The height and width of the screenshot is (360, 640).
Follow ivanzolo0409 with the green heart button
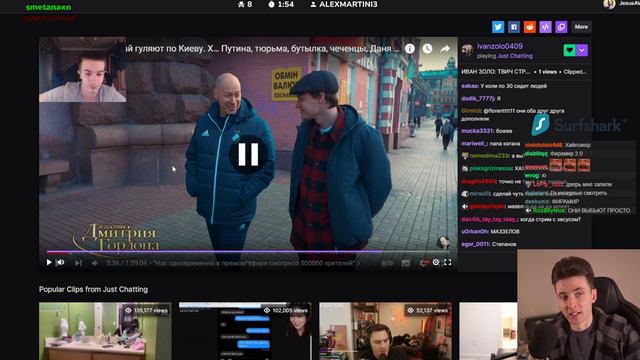[x=569, y=50]
